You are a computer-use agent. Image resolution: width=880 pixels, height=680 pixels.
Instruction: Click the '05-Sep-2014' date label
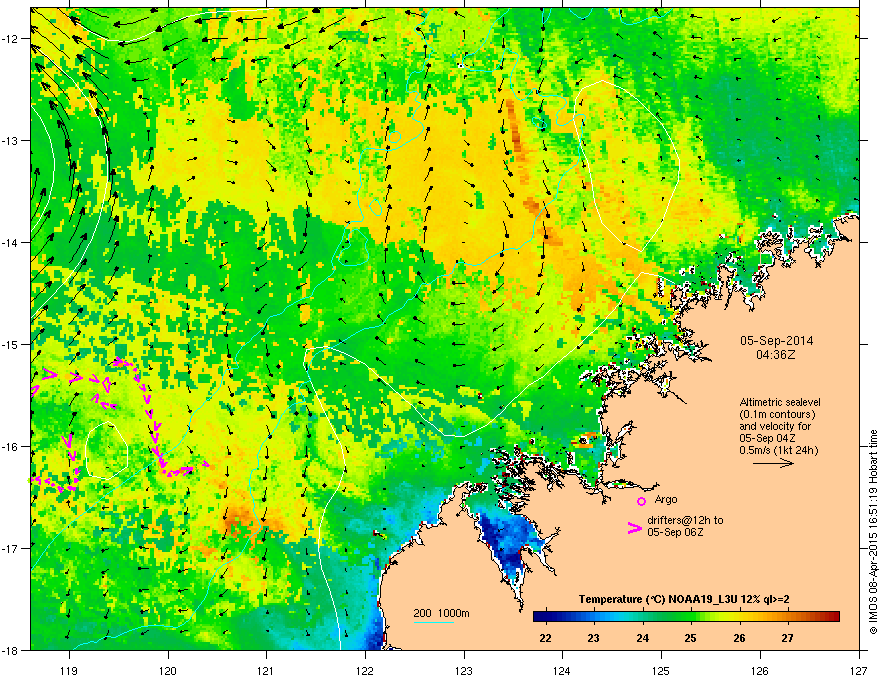point(776,341)
